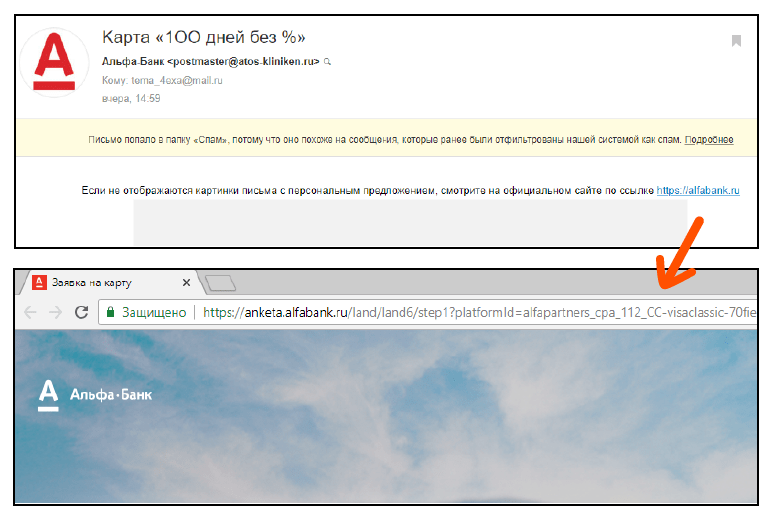The width and height of the screenshot is (772, 522).
Task: Click the sender name Альфа-Банк
Action: [x=133, y=62]
